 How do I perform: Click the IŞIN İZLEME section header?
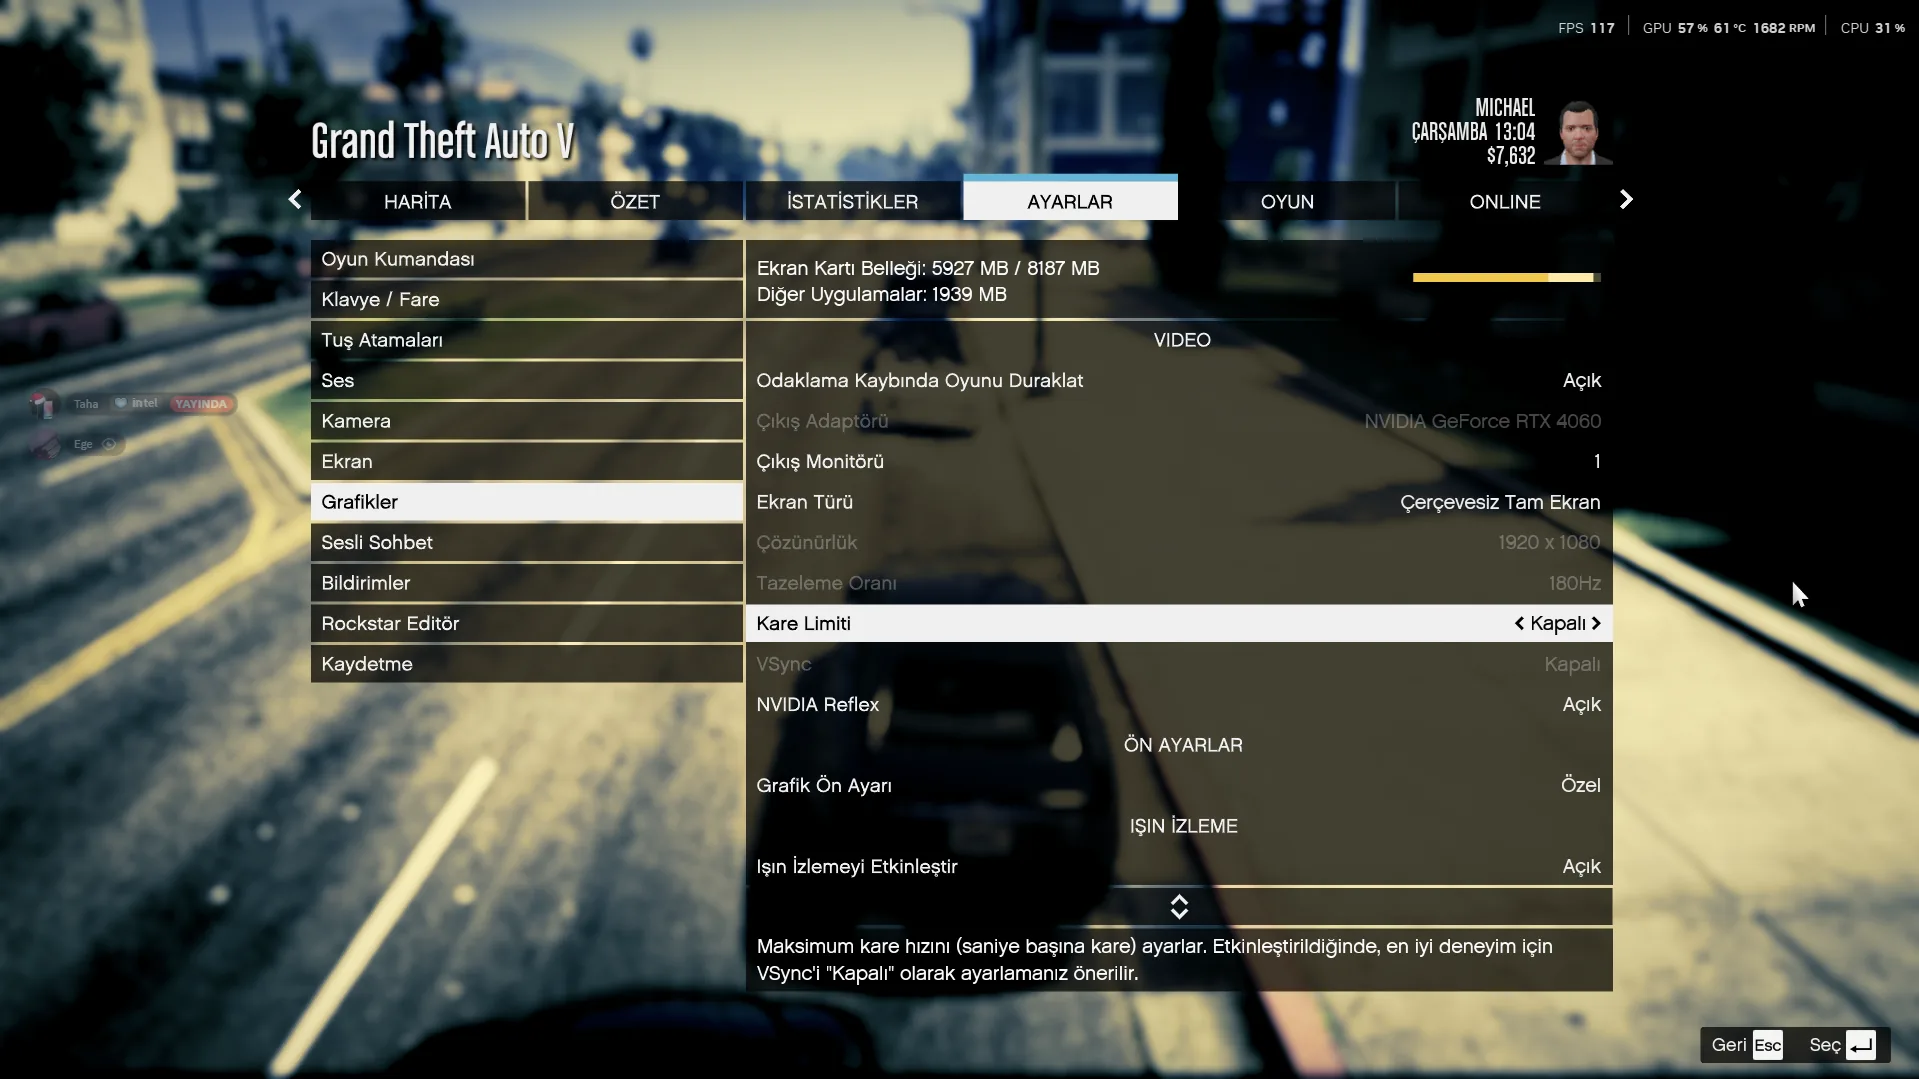[1183, 826]
